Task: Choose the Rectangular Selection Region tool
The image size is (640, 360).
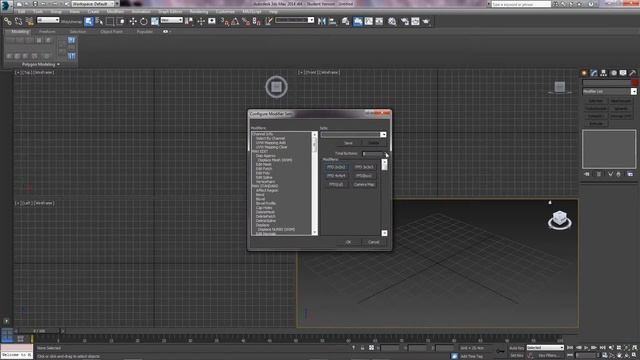Action: (110, 21)
